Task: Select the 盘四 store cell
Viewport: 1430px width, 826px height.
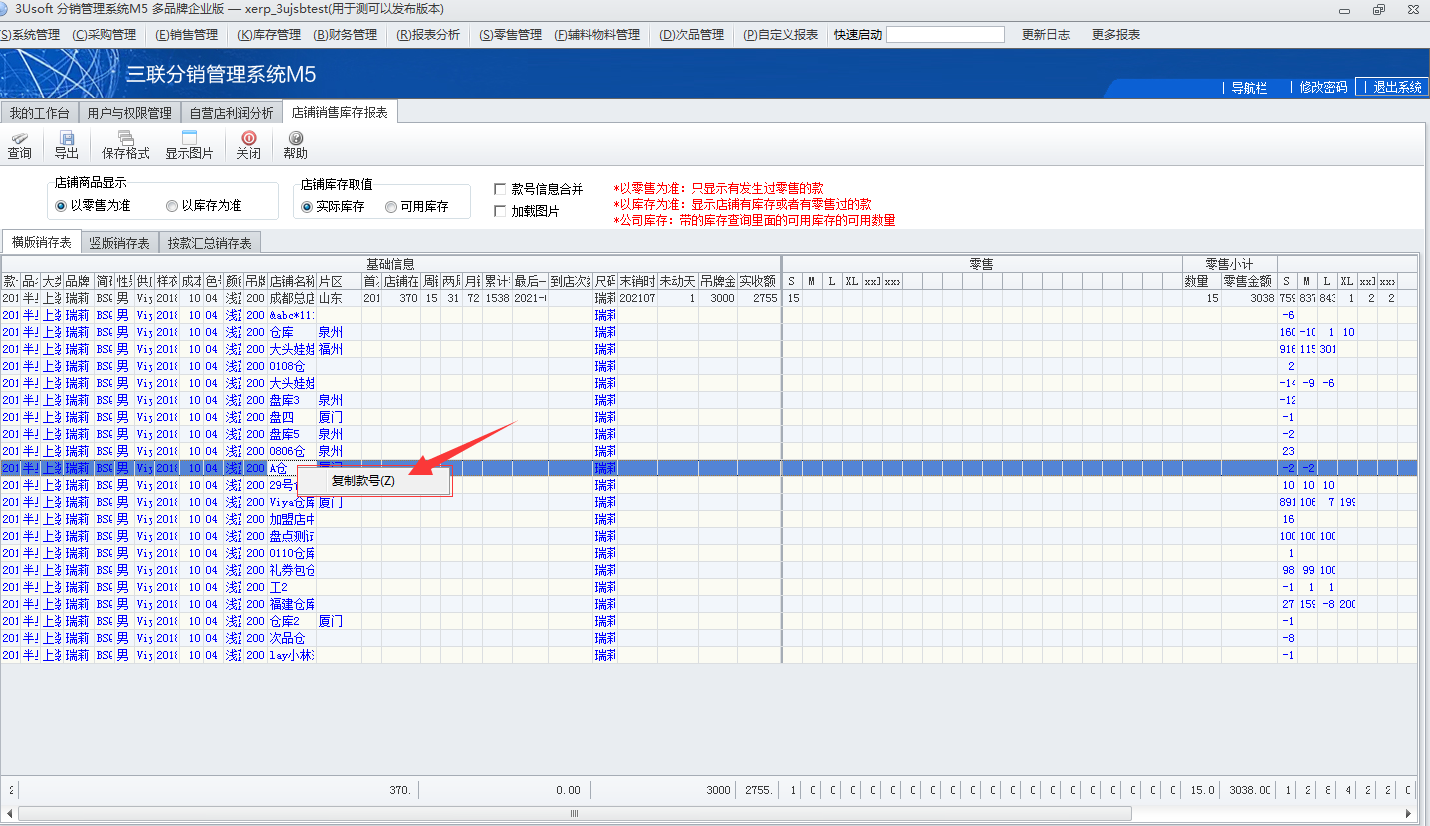Action: pos(292,417)
